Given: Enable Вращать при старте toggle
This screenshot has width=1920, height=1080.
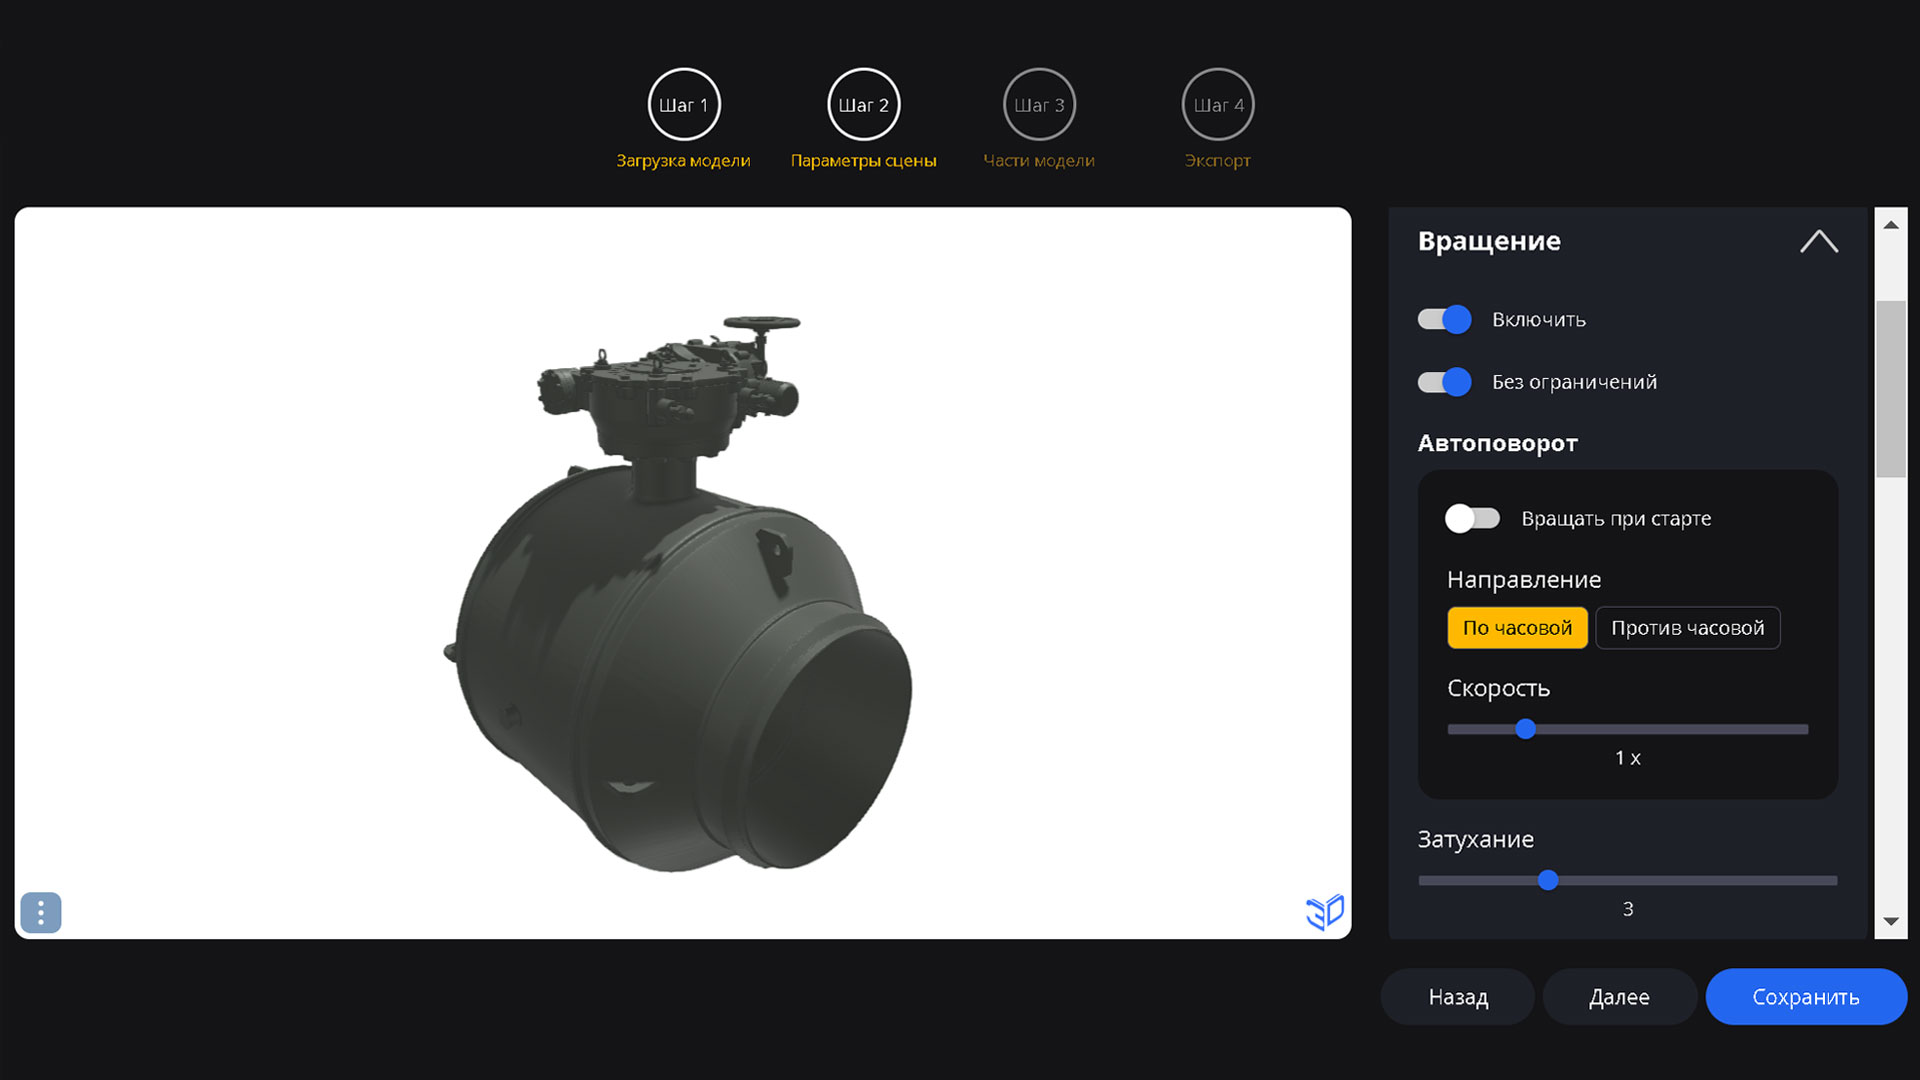Looking at the screenshot, I should point(1472,518).
